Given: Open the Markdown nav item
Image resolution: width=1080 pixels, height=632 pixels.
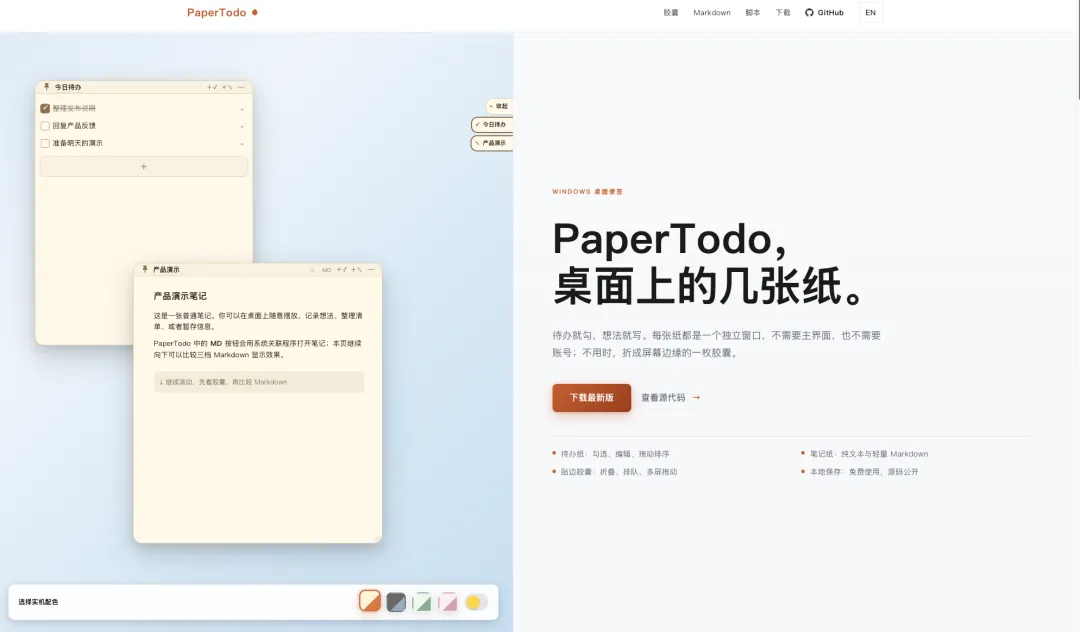Looking at the screenshot, I should 712,12.
